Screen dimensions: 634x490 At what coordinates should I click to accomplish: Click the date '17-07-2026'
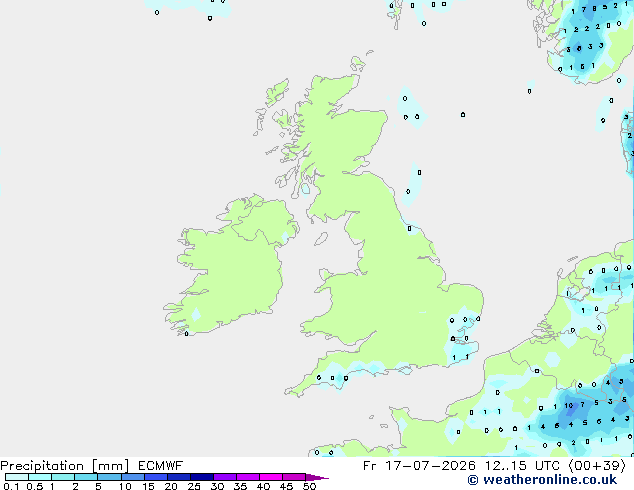click(x=430, y=466)
